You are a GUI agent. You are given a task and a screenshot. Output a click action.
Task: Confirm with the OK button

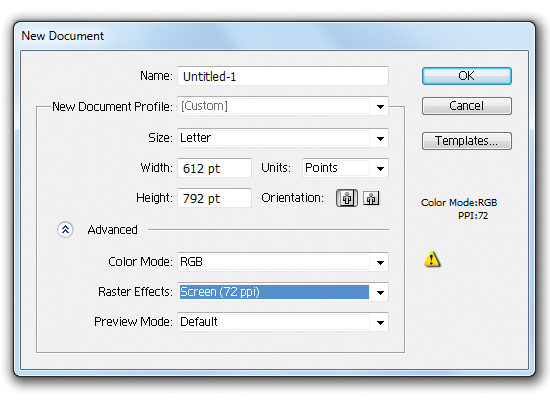[x=467, y=76]
